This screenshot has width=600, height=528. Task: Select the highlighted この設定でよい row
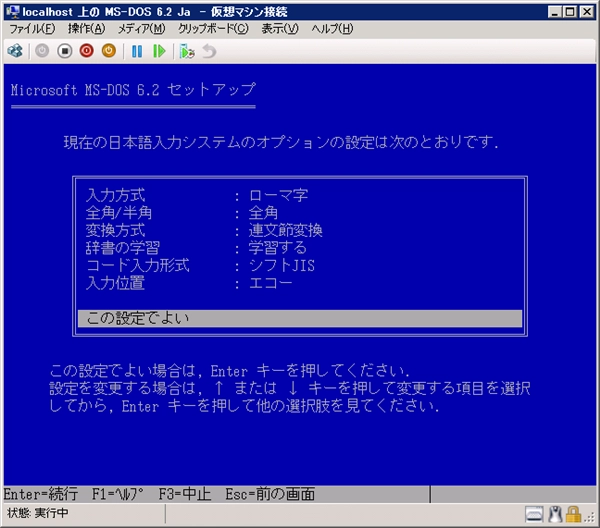pyautogui.click(x=300, y=318)
